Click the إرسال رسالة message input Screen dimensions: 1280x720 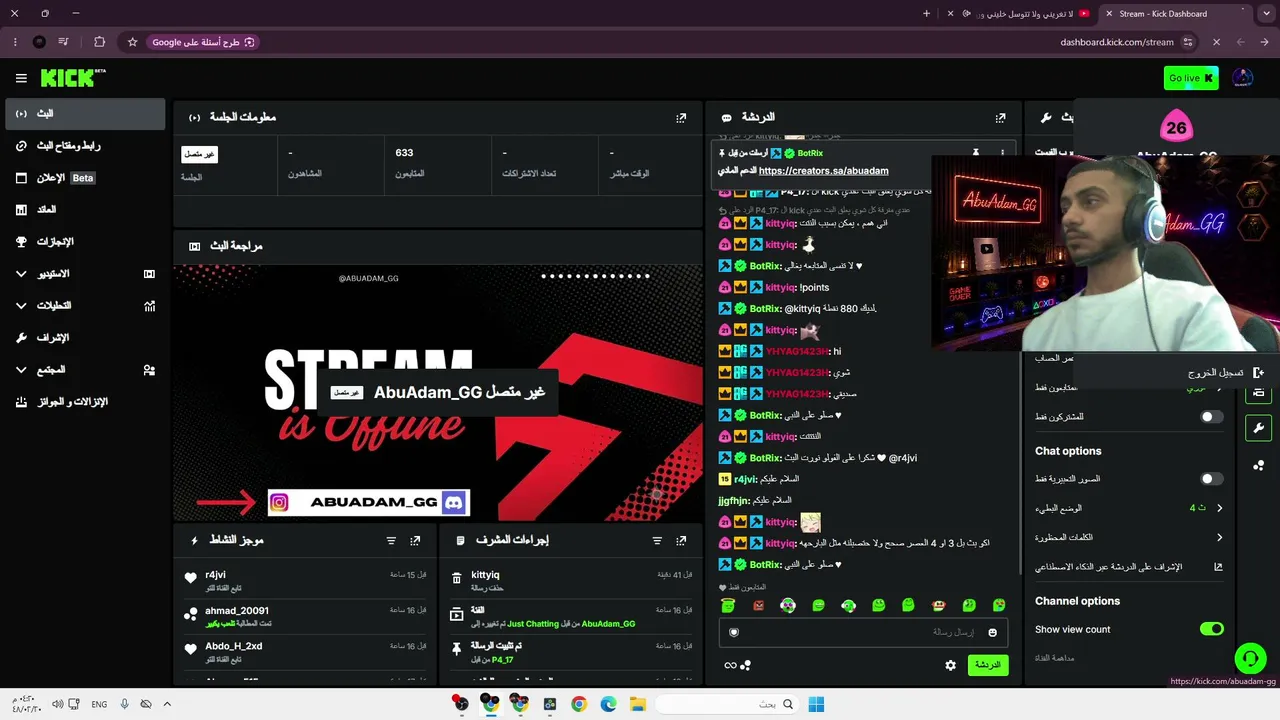point(865,632)
